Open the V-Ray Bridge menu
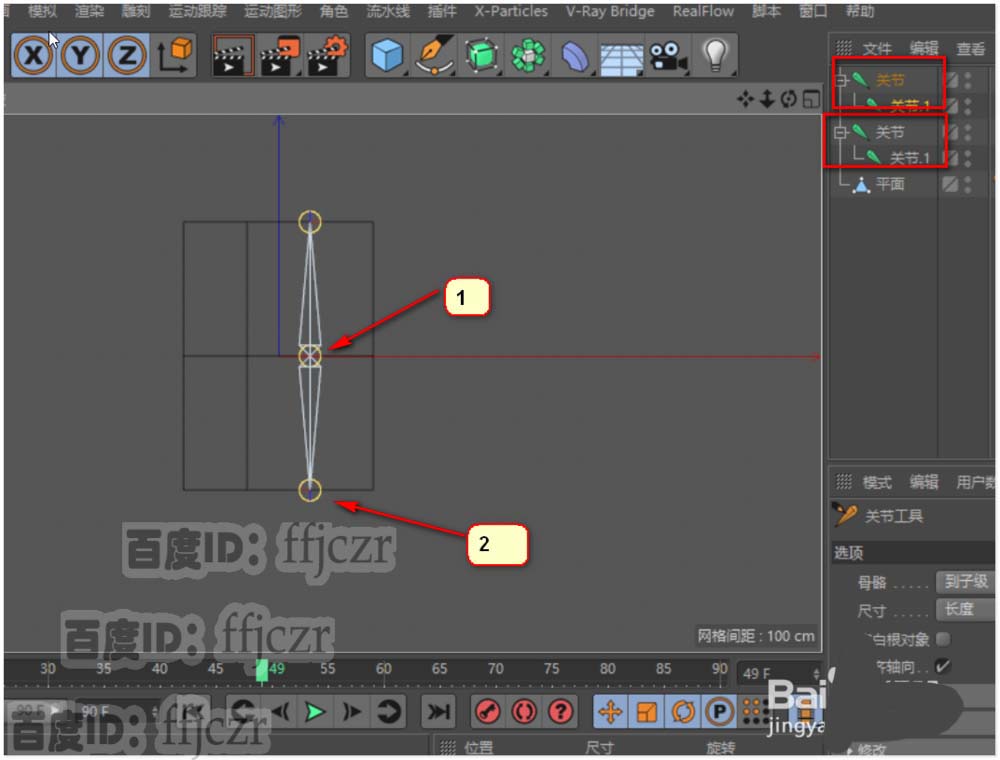 click(x=610, y=11)
